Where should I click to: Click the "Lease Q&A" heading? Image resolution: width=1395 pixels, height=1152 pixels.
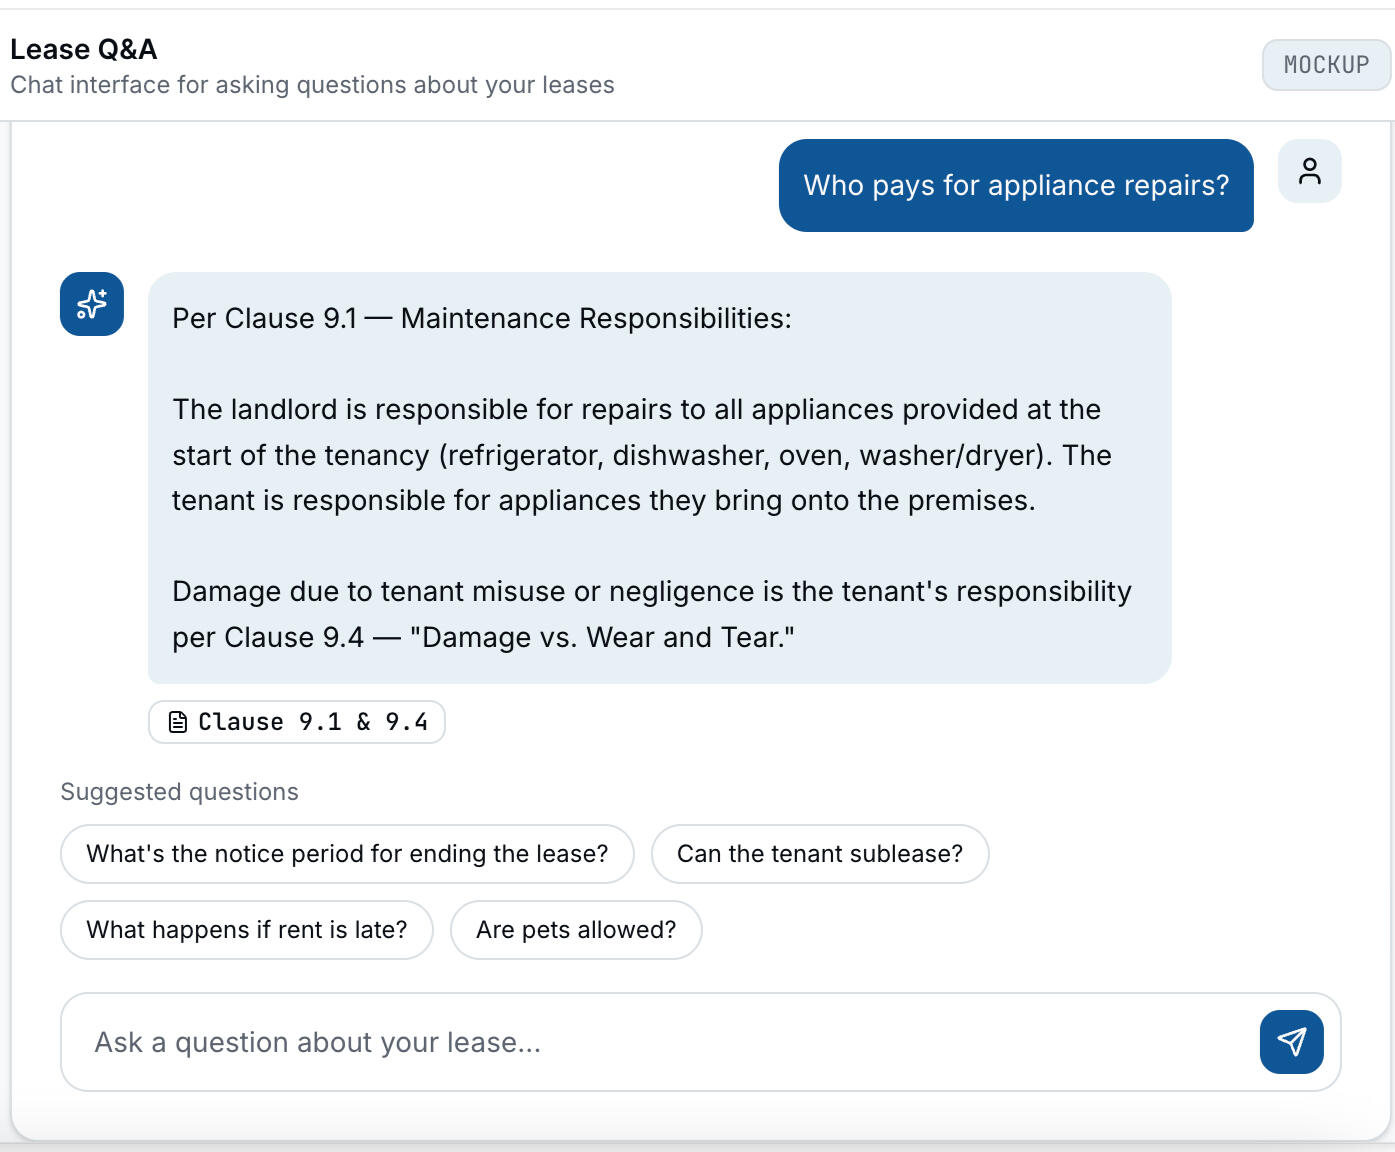point(84,49)
